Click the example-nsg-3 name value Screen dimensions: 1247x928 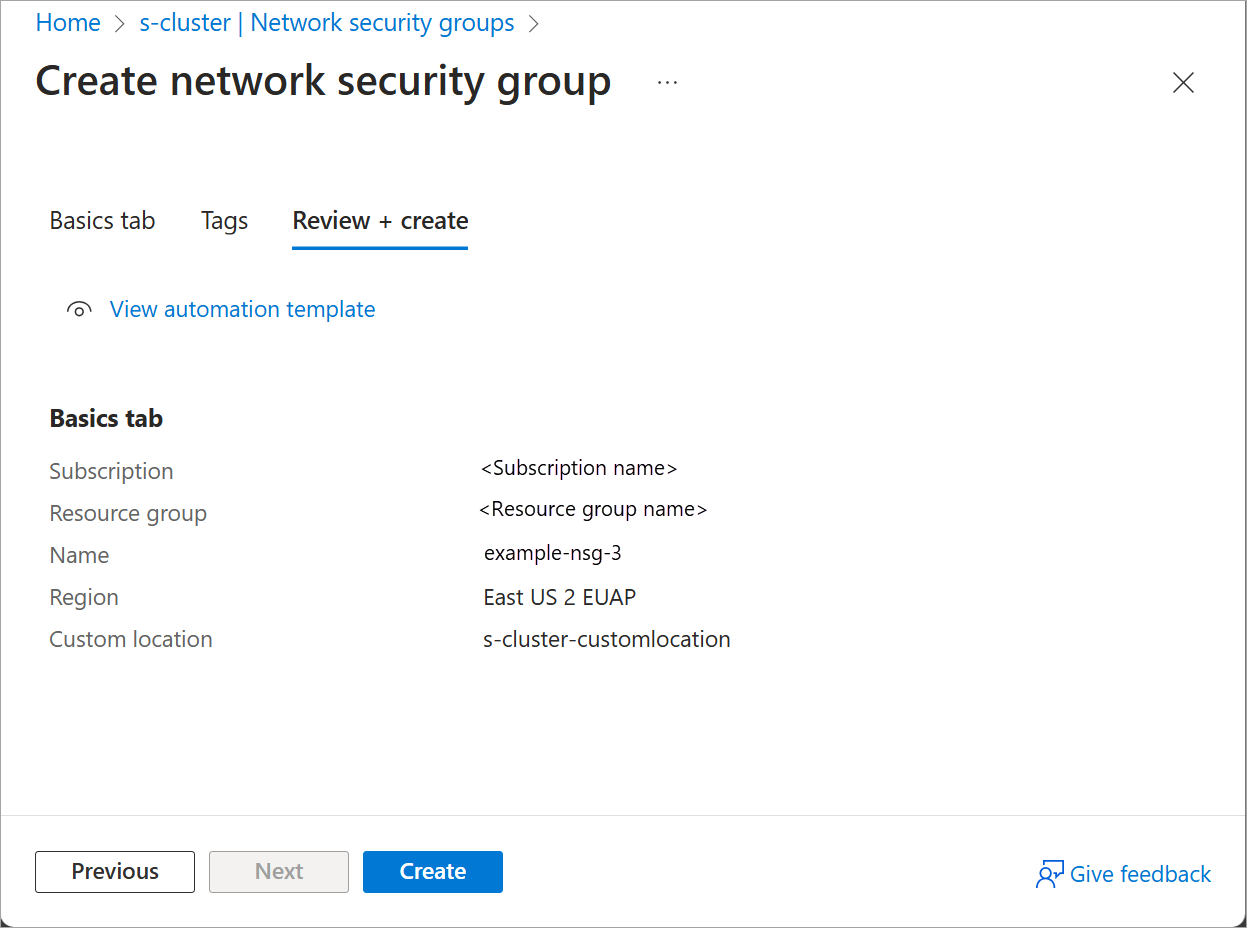[553, 553]
